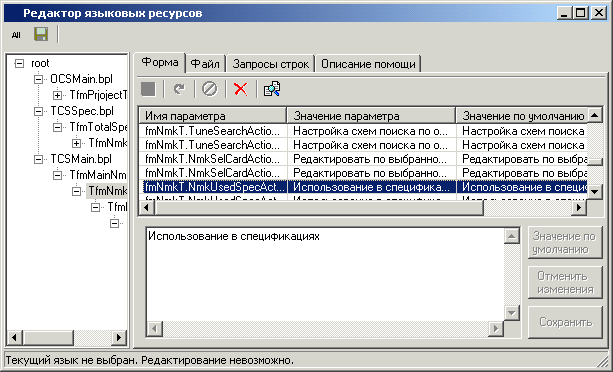Screen dimensions: 613x372
Task: Click the green floppy disk save icon
Action: tap(41, 34)
